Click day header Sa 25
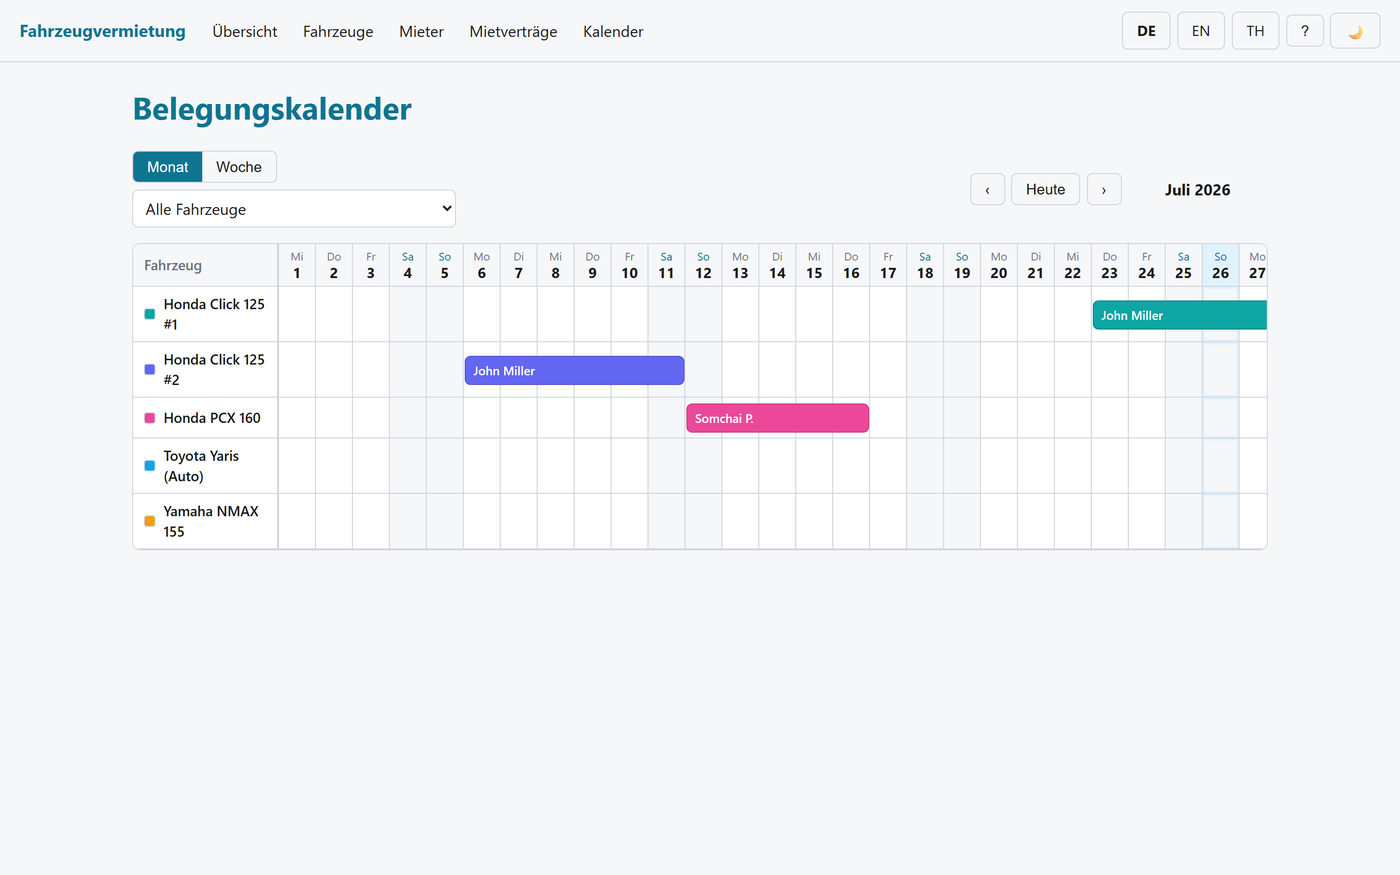This screenshot has width=1400, height=875. tap(1184, 265)
